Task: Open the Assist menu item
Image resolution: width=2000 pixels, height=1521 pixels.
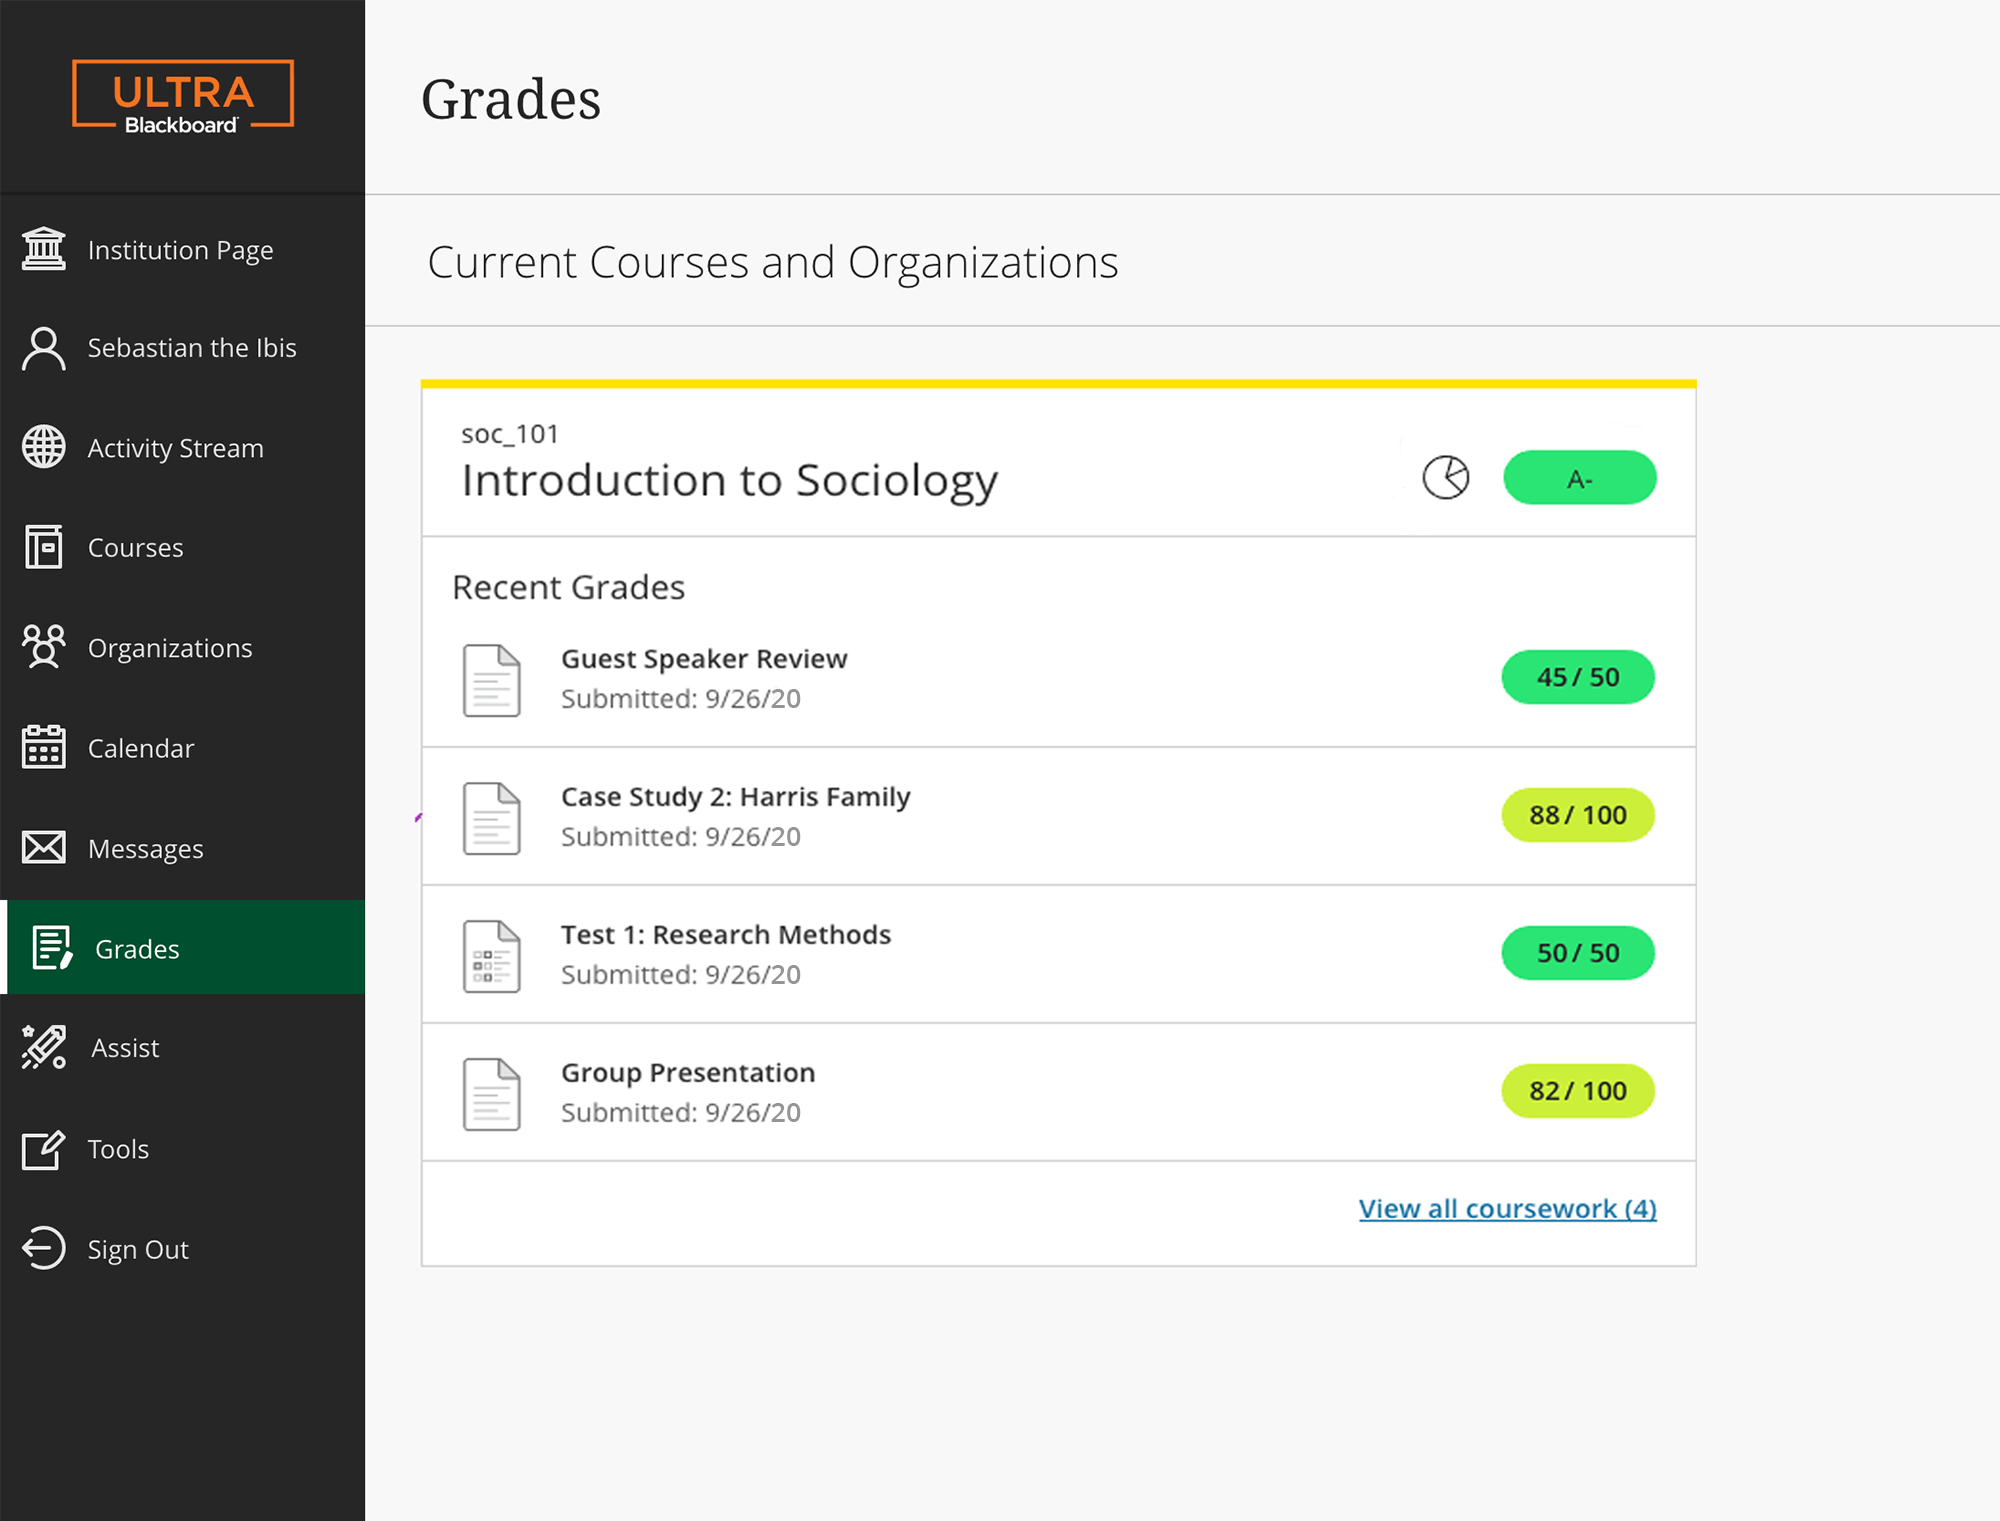Action: pos(183,1047)
